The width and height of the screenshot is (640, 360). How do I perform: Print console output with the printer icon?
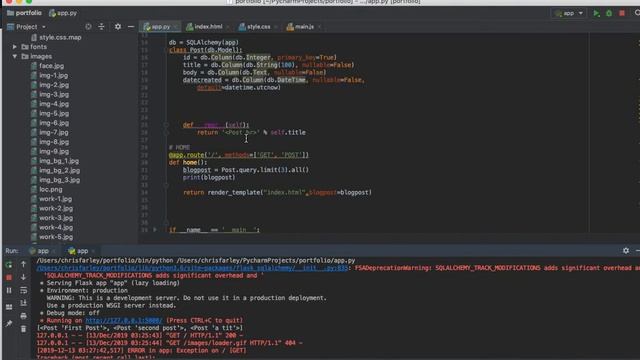(x=23, y=316)
